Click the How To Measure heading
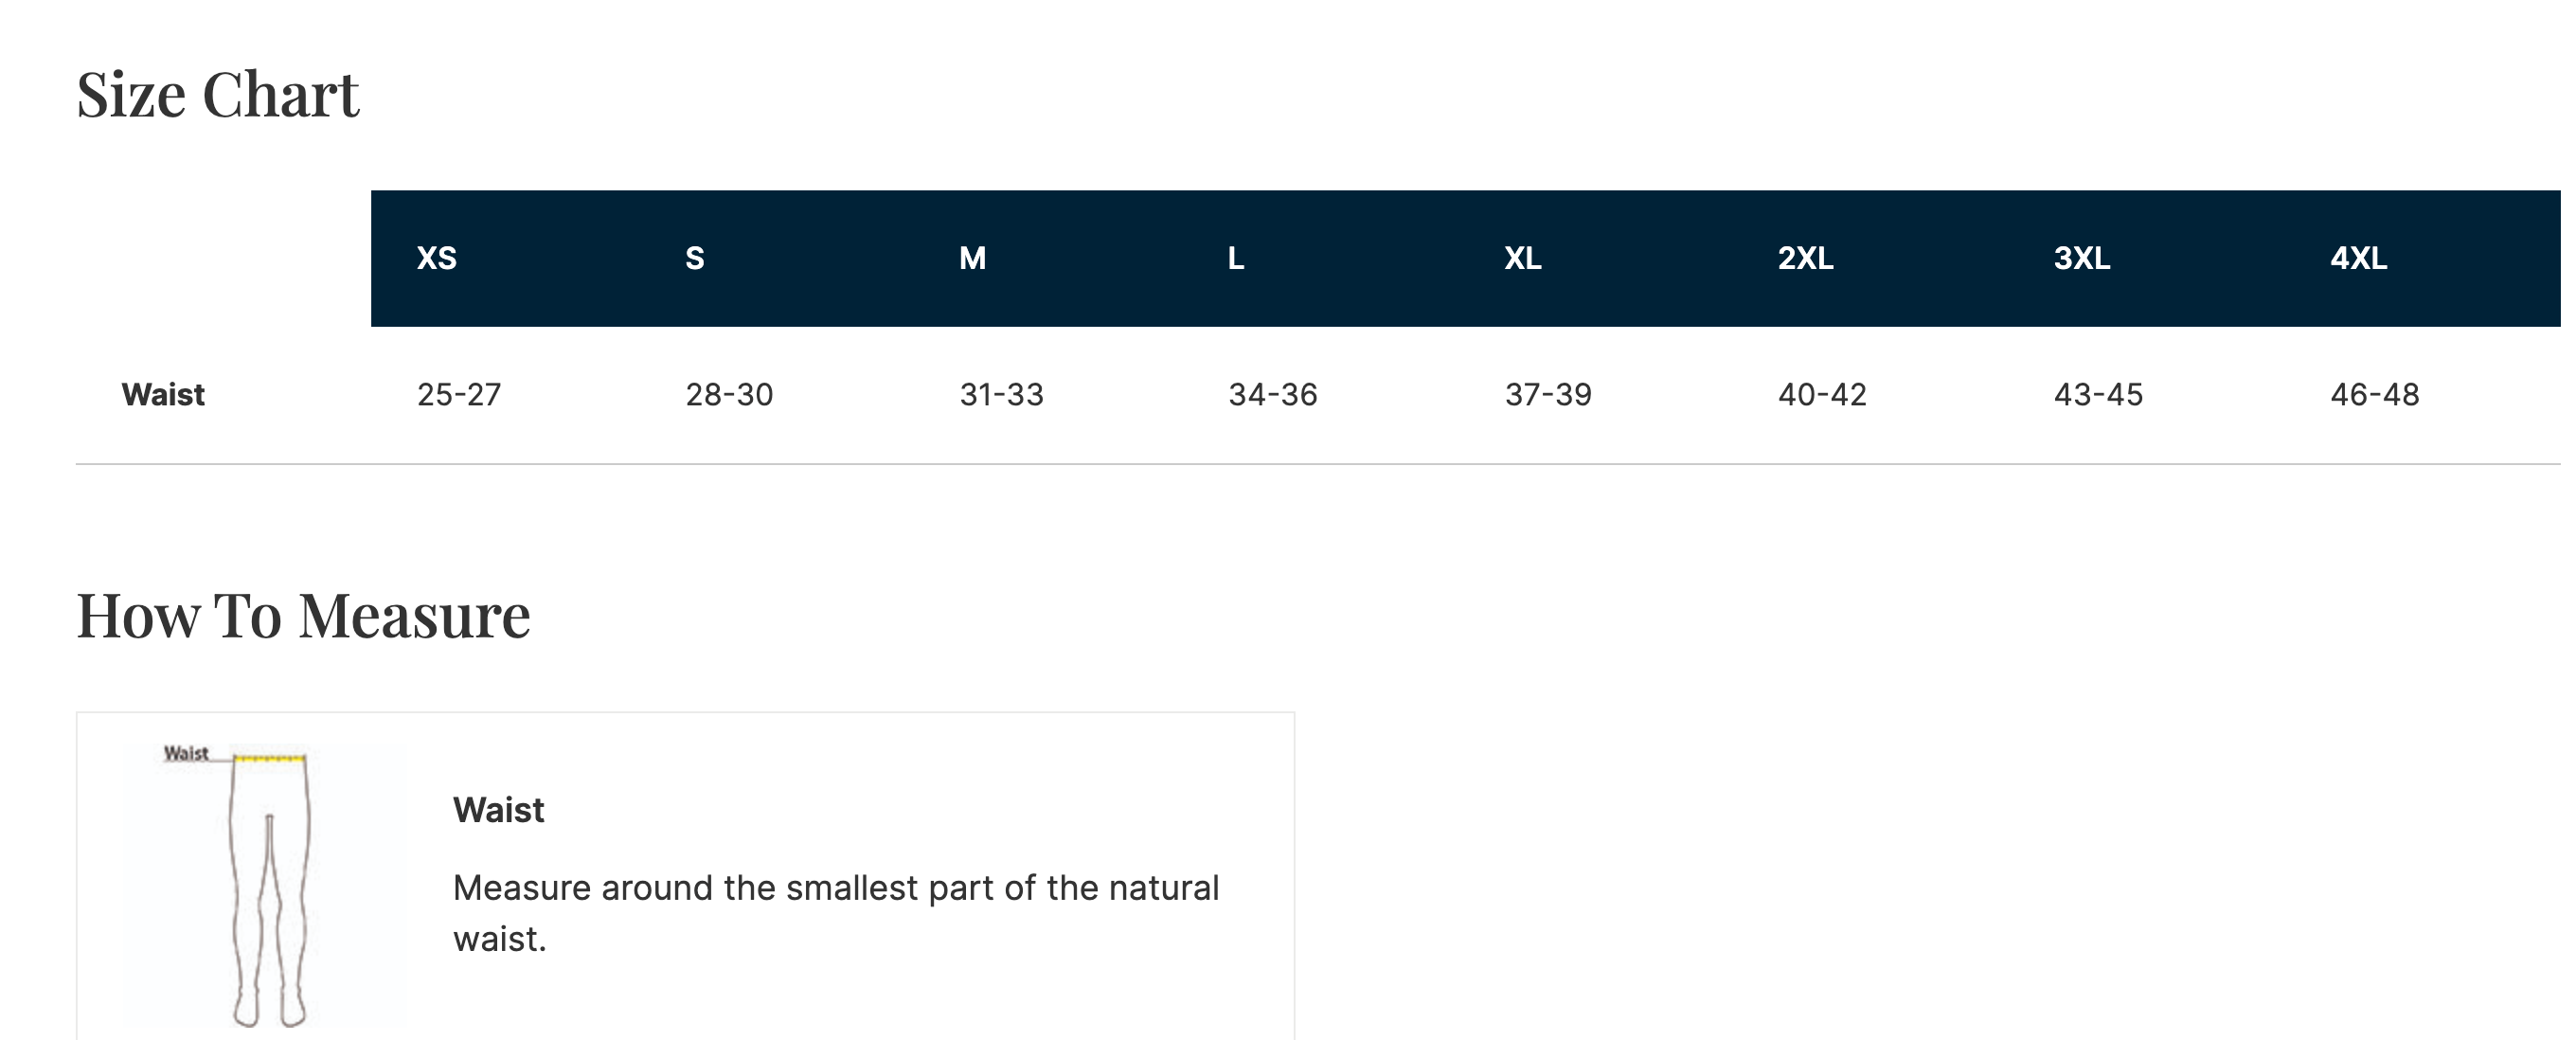Image resolution: width=2576 pixels, height=1040 pixels. point(303,616)
